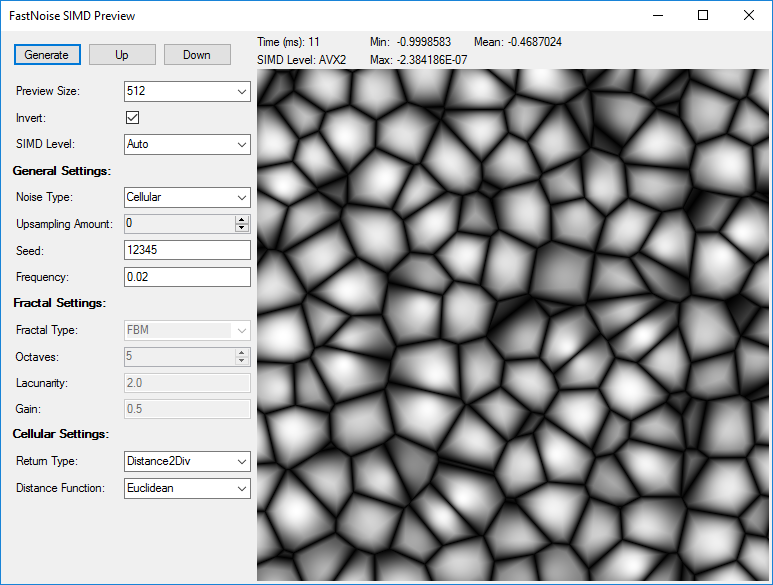Expand the Distance Function dropdown
The height and width of the screenshot is (585, 773).
tap(186, 488)
